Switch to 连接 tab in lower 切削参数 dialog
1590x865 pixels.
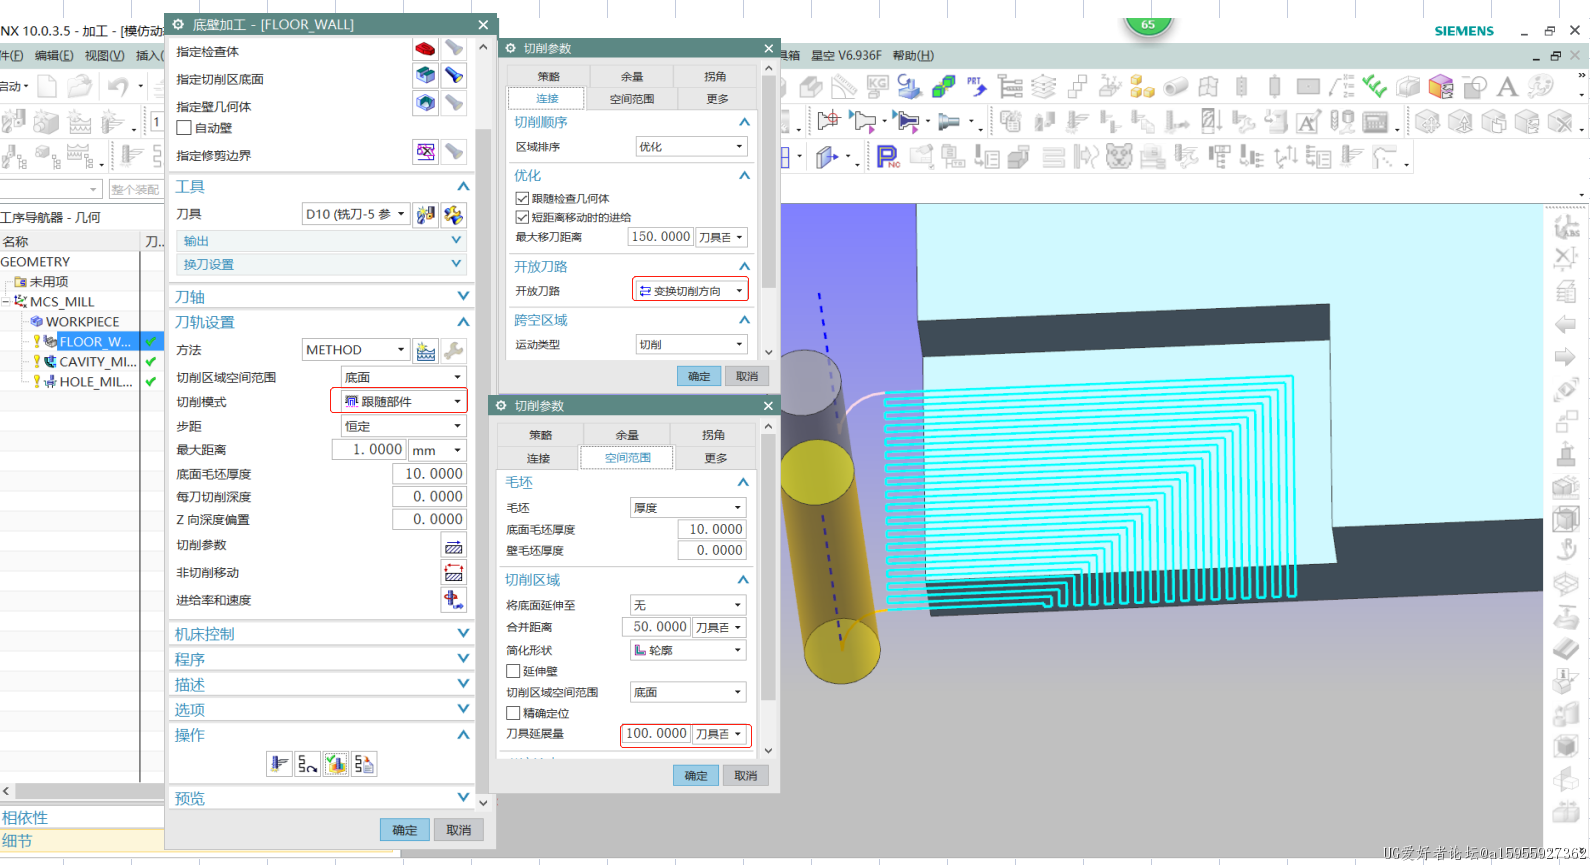pyautogui.click(x=539, y=458)
